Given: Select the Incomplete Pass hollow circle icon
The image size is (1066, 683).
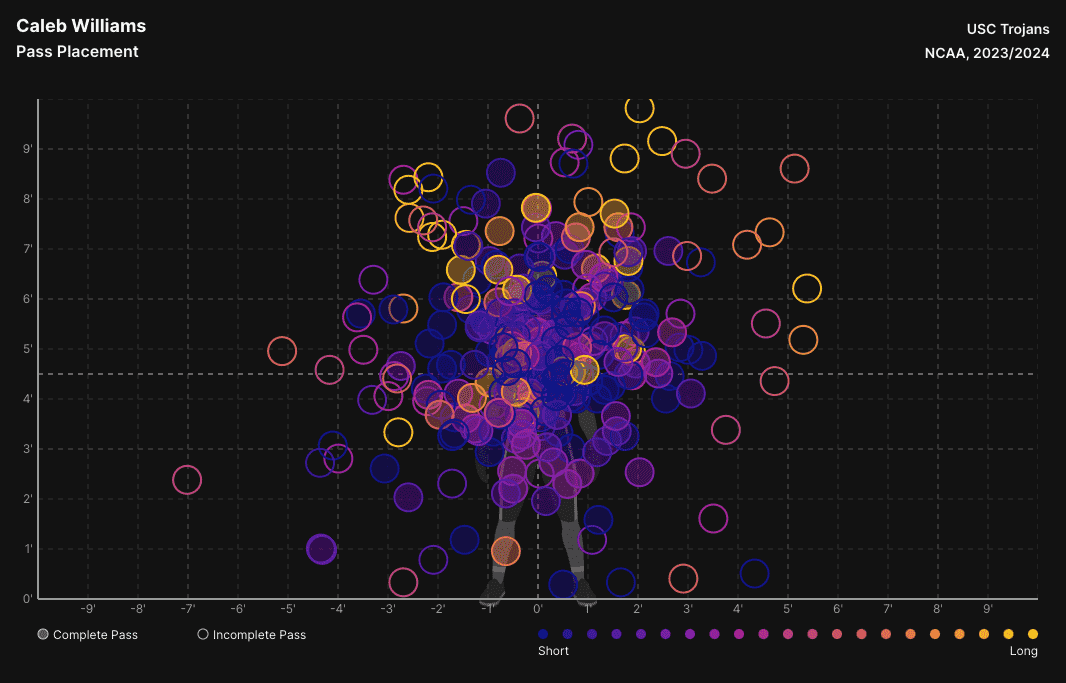Looking at the screenshot, I should 203,633.
